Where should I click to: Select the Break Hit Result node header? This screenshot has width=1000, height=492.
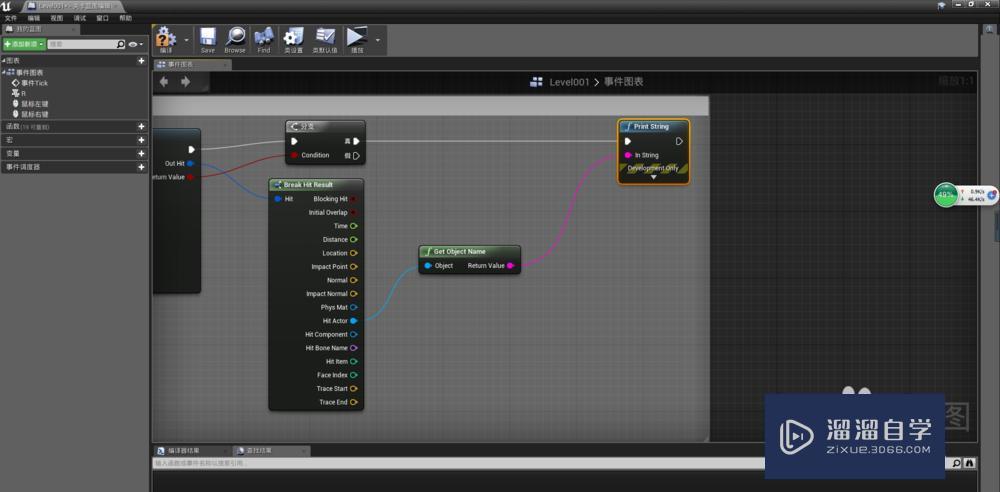[316, 184]
